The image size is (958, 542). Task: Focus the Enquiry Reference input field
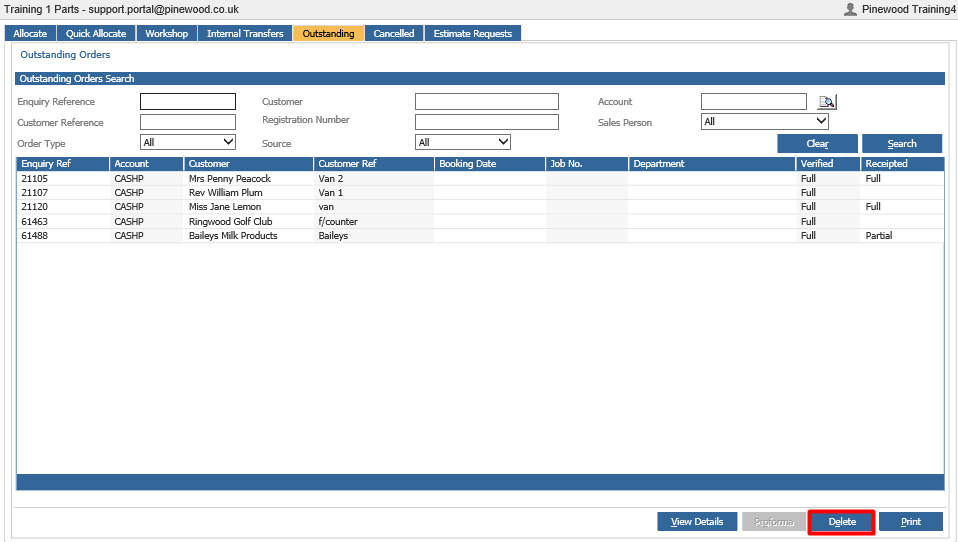click(x=188, y=101)
